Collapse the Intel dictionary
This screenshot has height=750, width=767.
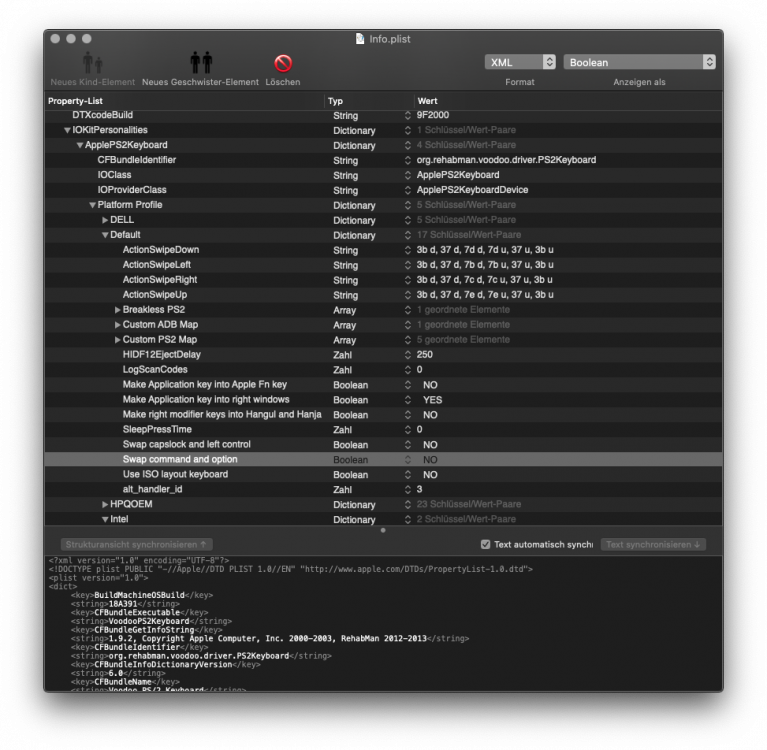point(105,520)
